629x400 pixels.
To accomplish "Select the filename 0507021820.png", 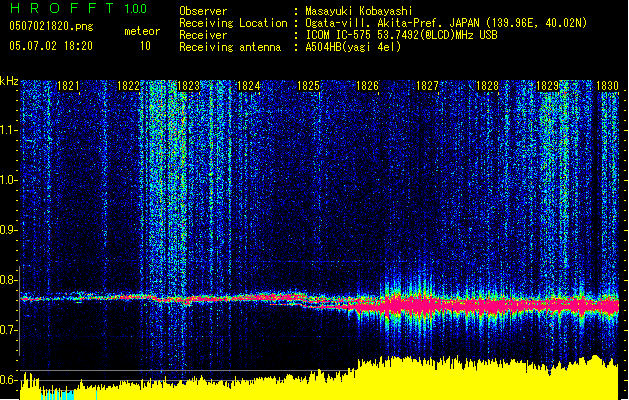I will pyautogui.click(x=51, y=27).
